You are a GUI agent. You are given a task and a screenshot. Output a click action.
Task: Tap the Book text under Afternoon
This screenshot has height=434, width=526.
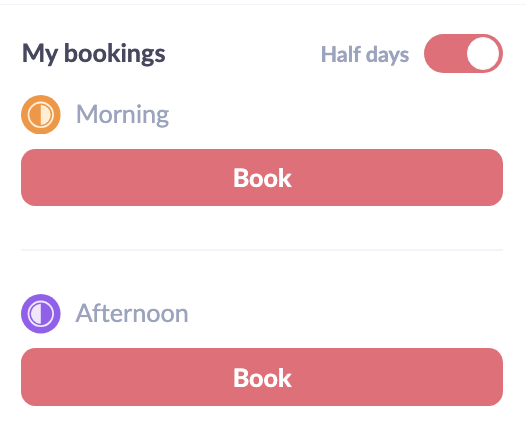tap(262, 378)
